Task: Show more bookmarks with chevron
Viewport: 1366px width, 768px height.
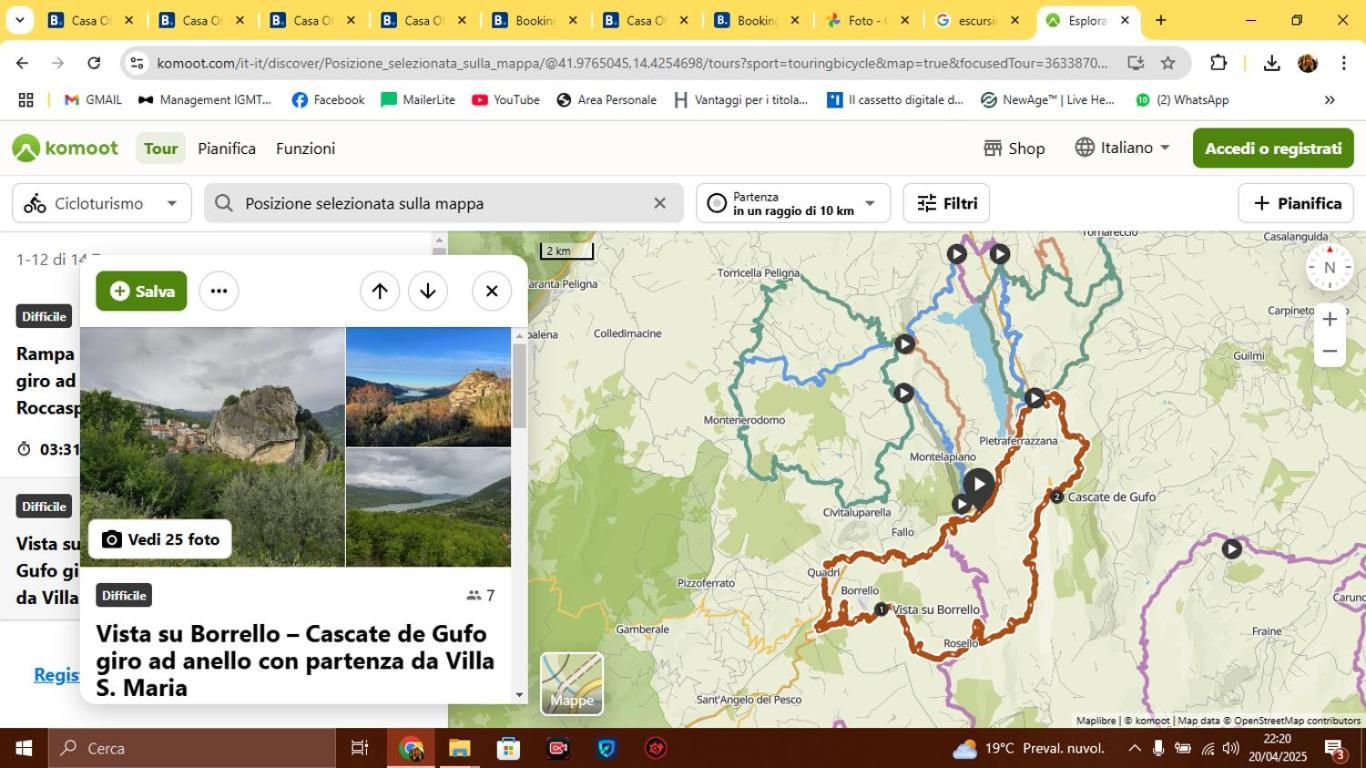Action: tap(1329, 100)
